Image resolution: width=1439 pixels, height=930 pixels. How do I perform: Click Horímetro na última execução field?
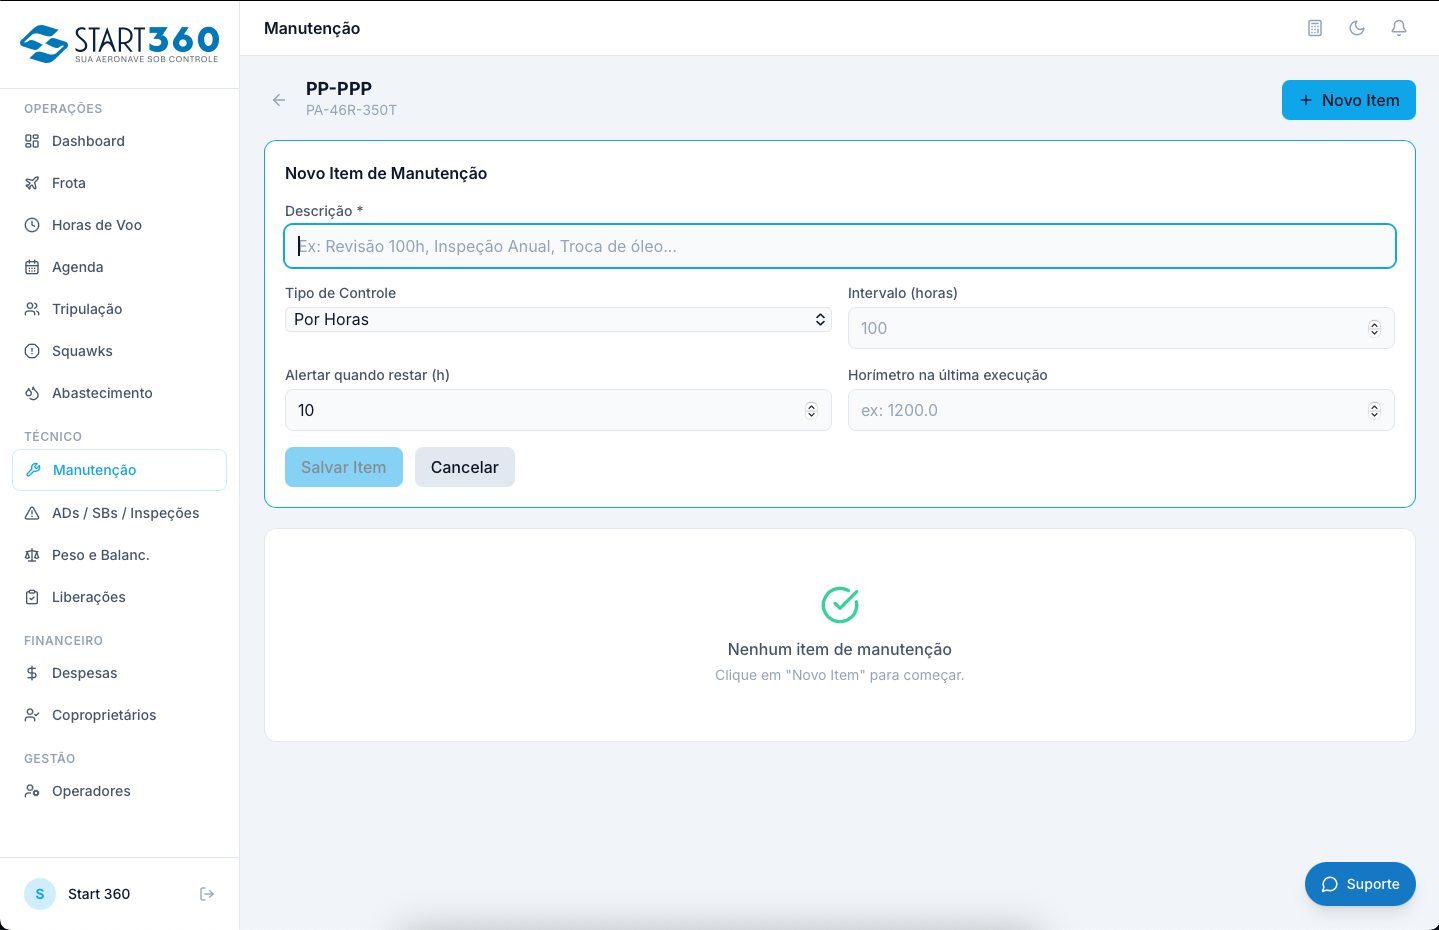[1121, 410]
